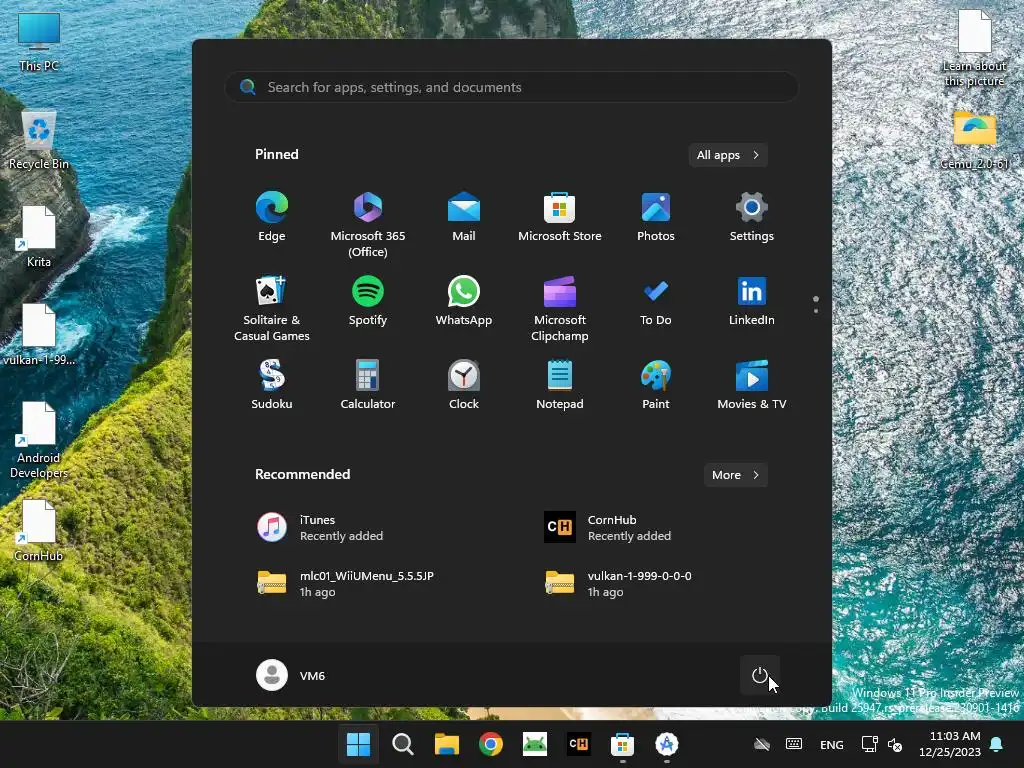This screenshot has height=768, width=1024.
Task: Open Movies & TV
Action: (x=752, y=385)
